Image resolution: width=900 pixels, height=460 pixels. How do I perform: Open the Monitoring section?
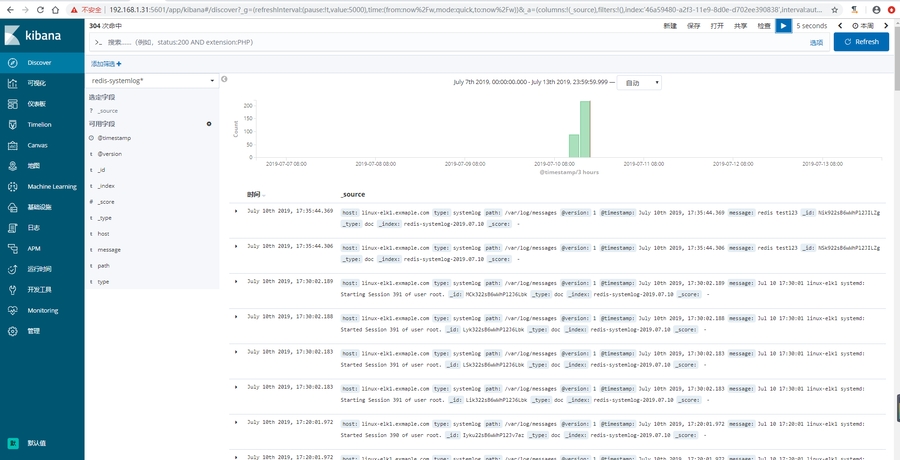(x=42, y=310)
